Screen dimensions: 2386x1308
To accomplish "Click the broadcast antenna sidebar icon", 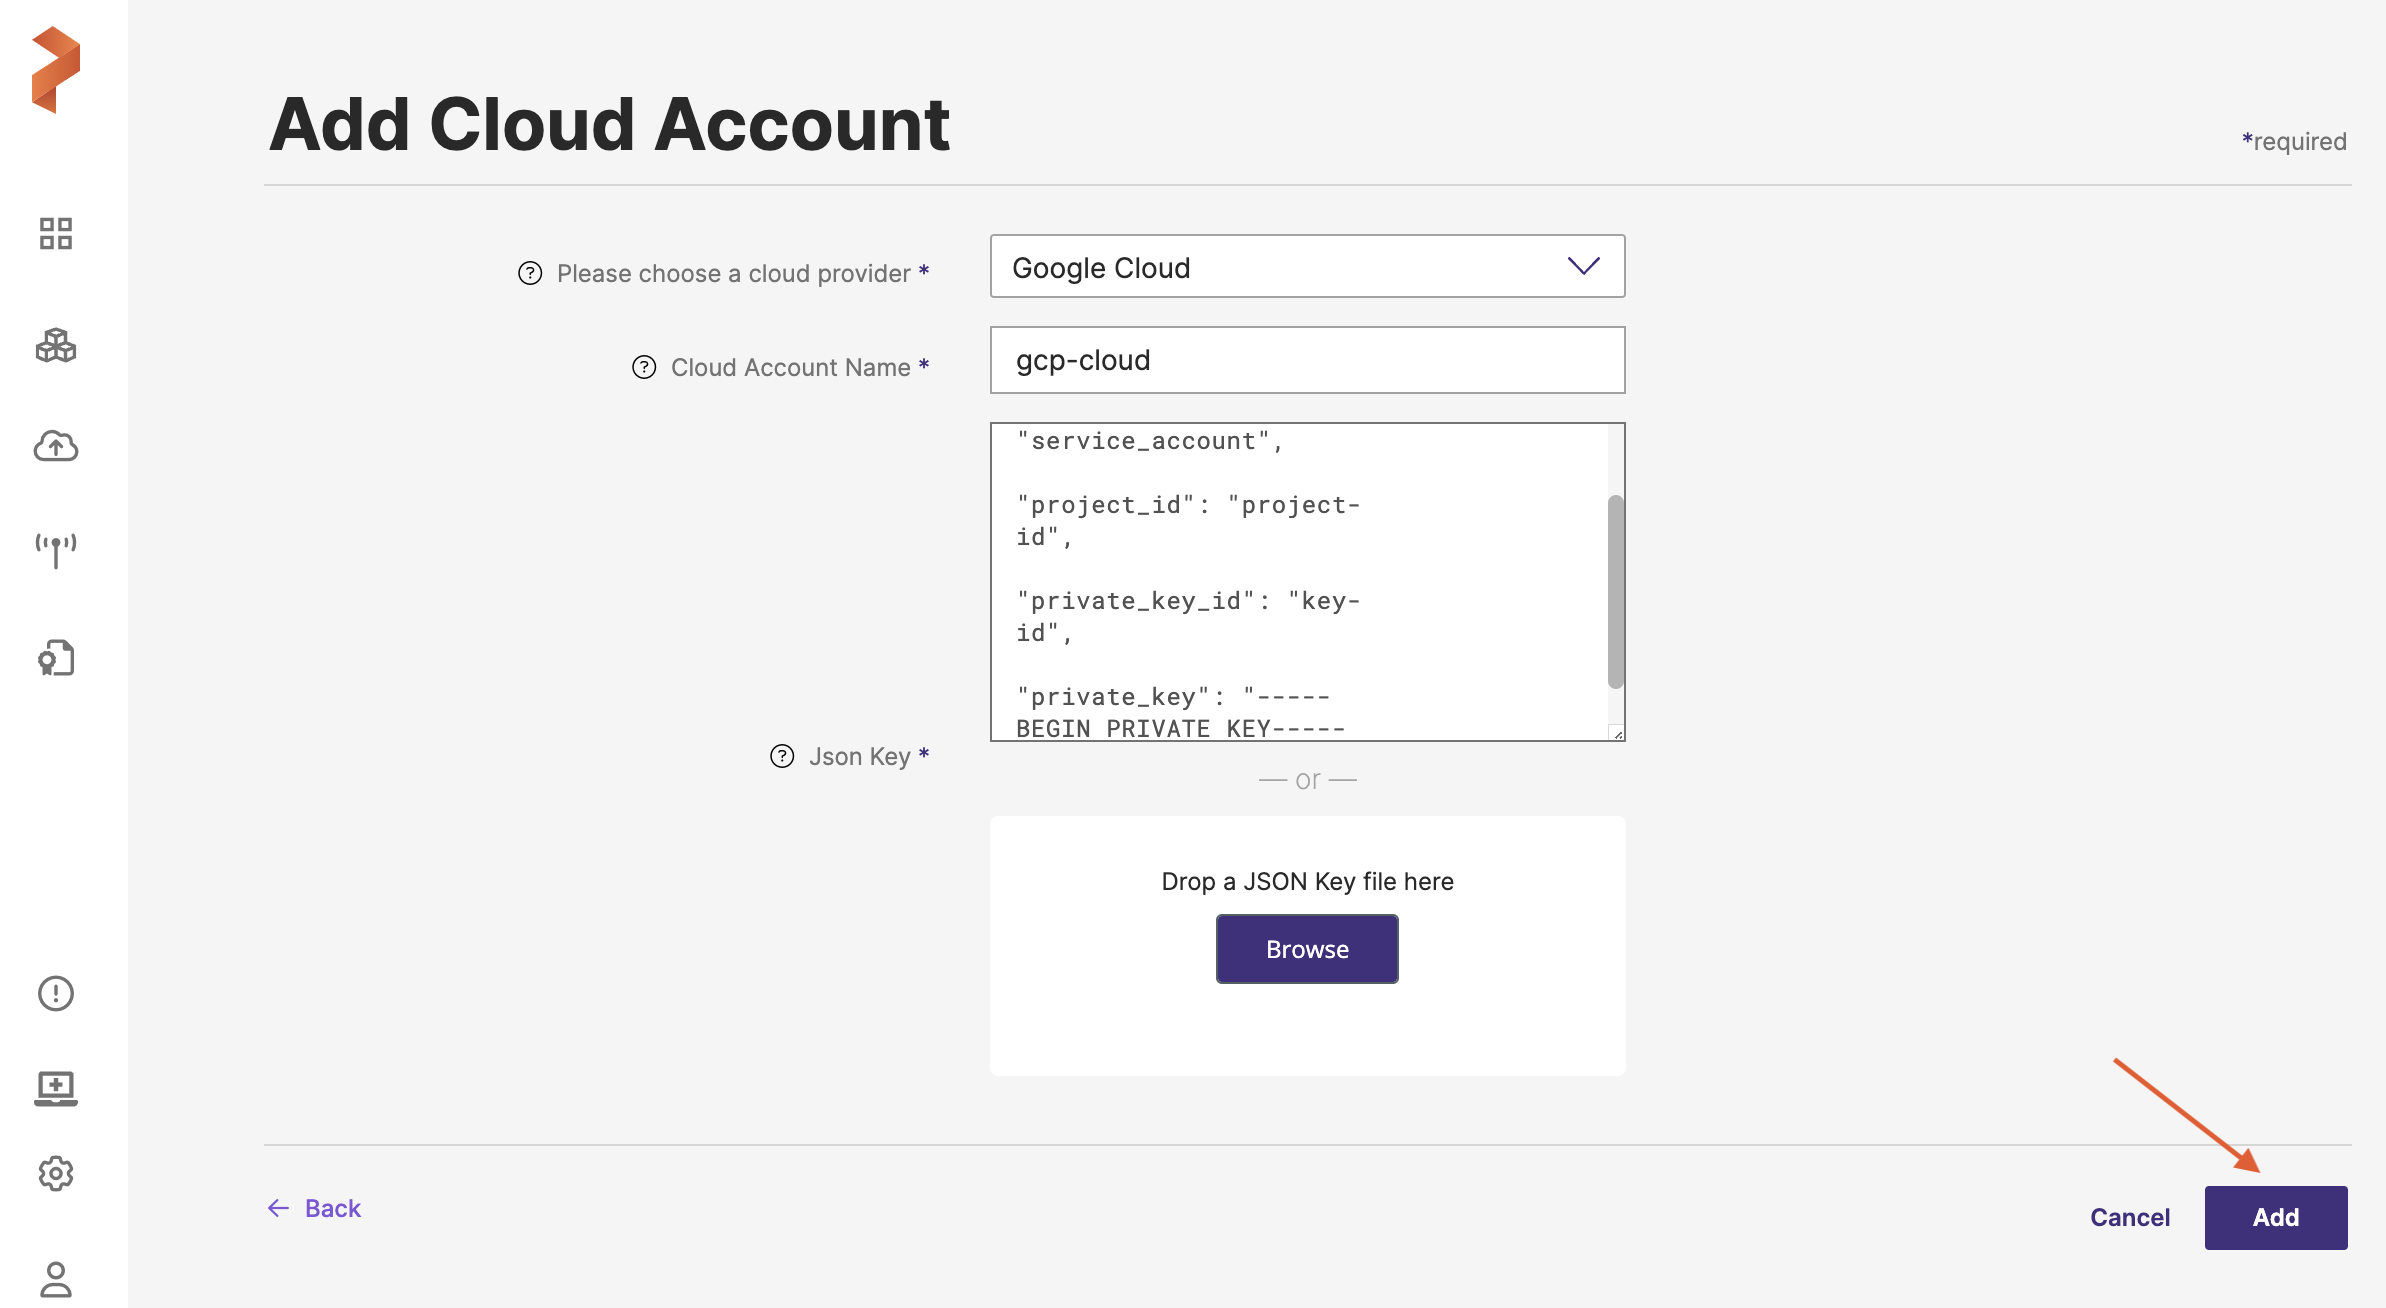I will click(56, 549).
